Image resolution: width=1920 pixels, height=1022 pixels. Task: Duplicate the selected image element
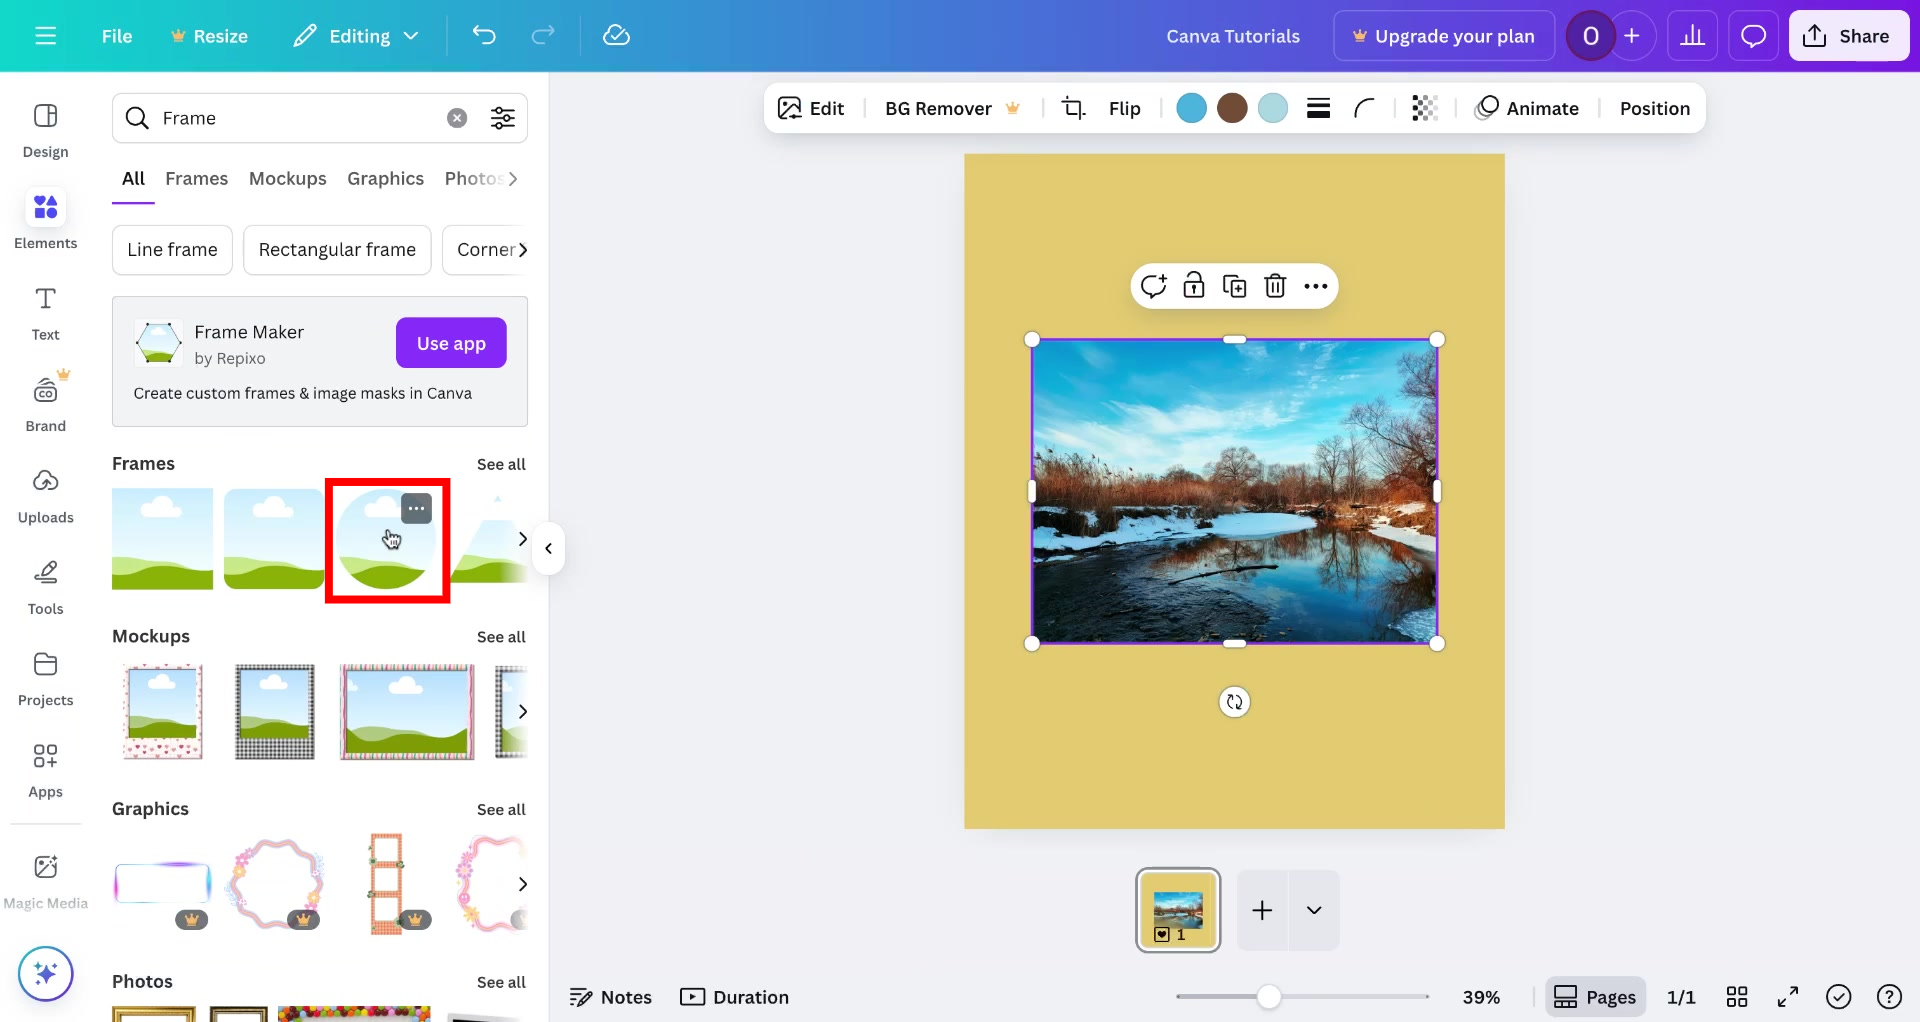(1235, 286)
